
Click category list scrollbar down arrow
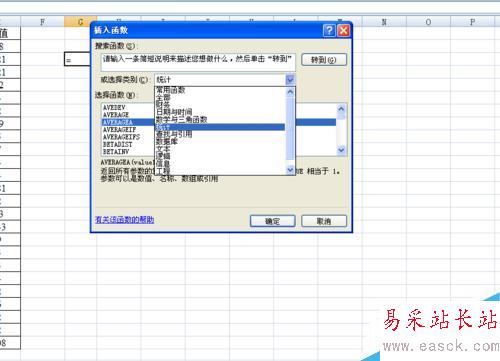point(290,170)
